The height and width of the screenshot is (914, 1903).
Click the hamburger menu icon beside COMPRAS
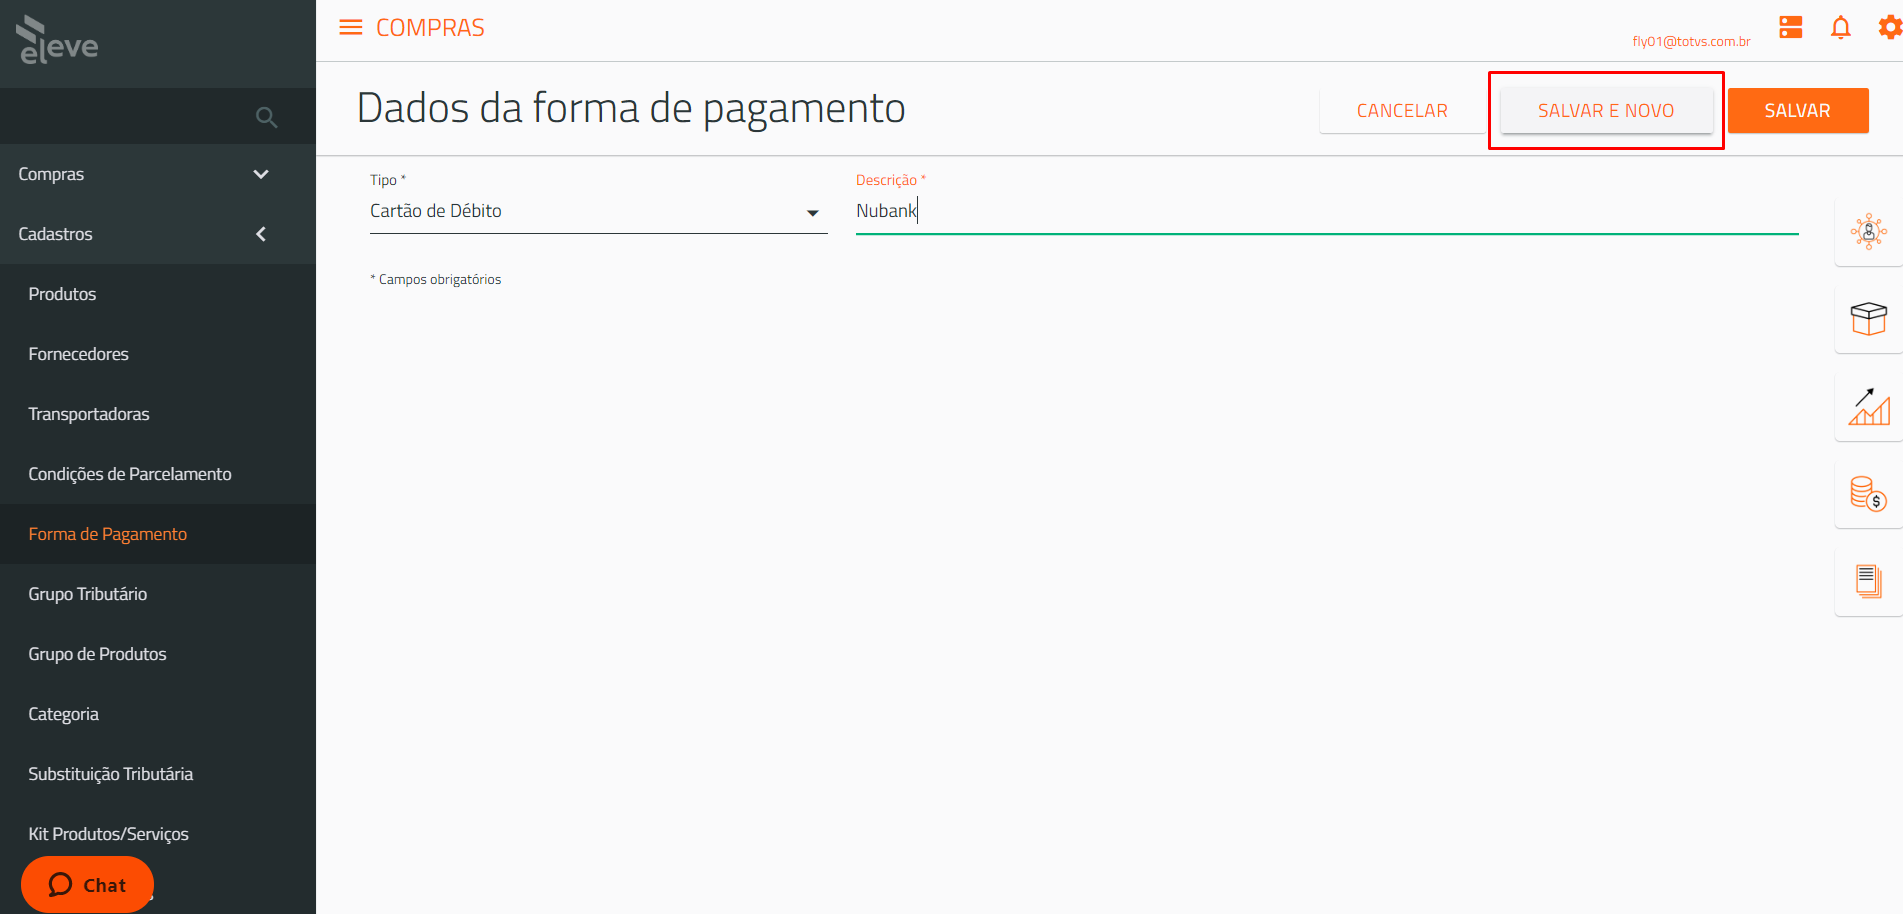click(351, 27)
